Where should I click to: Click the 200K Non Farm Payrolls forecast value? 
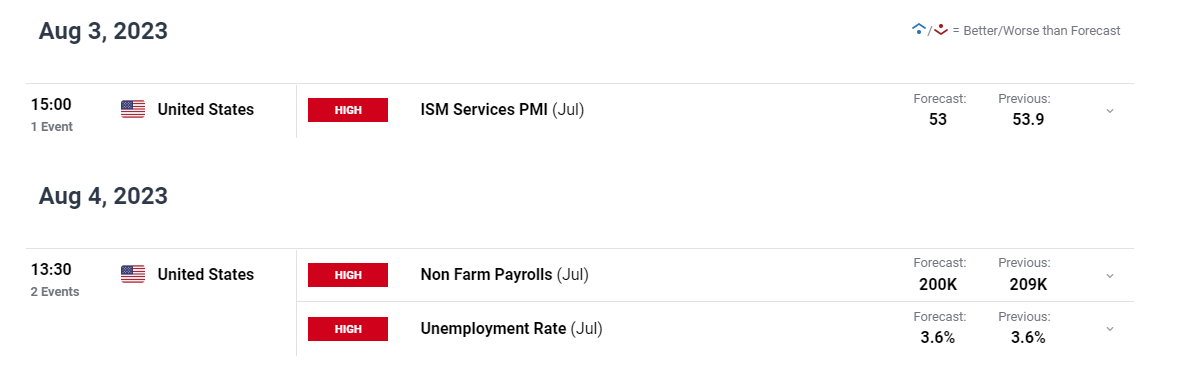pyautogui.click(x=938, y=285)
